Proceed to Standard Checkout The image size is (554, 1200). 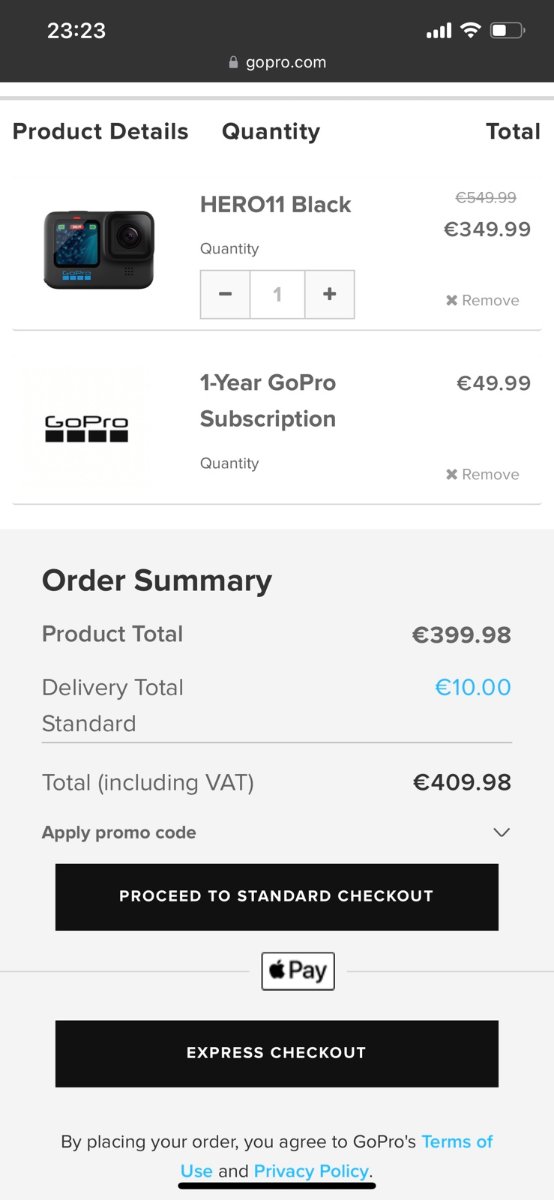point(277,897)
